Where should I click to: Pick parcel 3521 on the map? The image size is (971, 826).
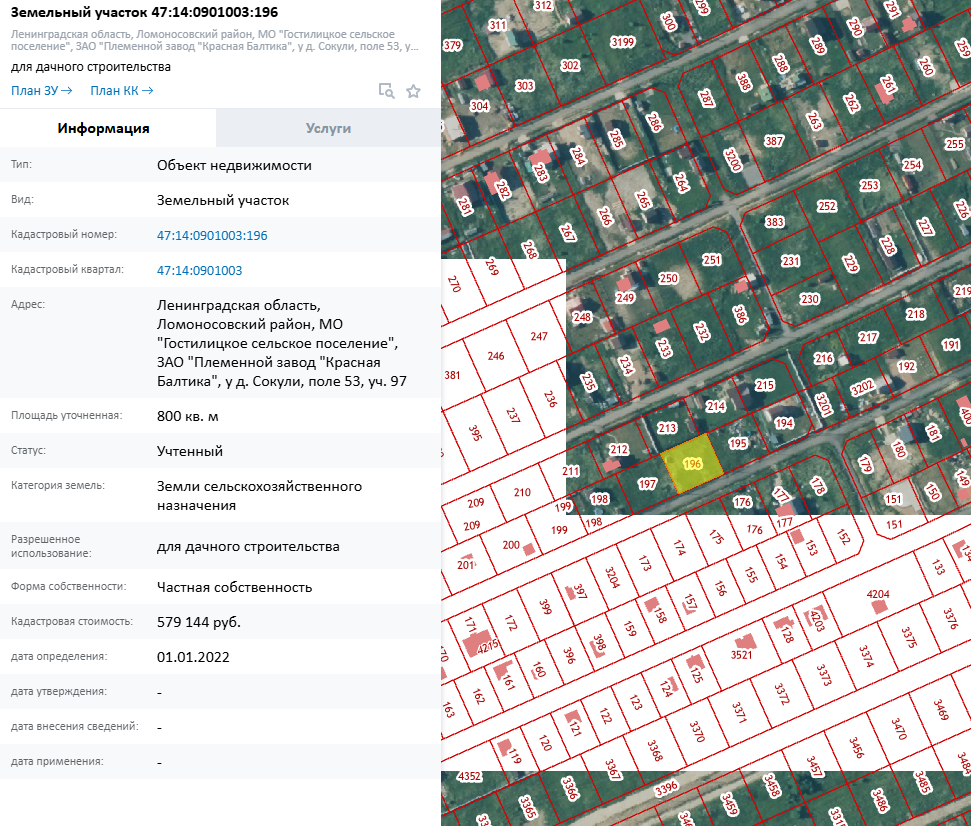pos(741,655)
